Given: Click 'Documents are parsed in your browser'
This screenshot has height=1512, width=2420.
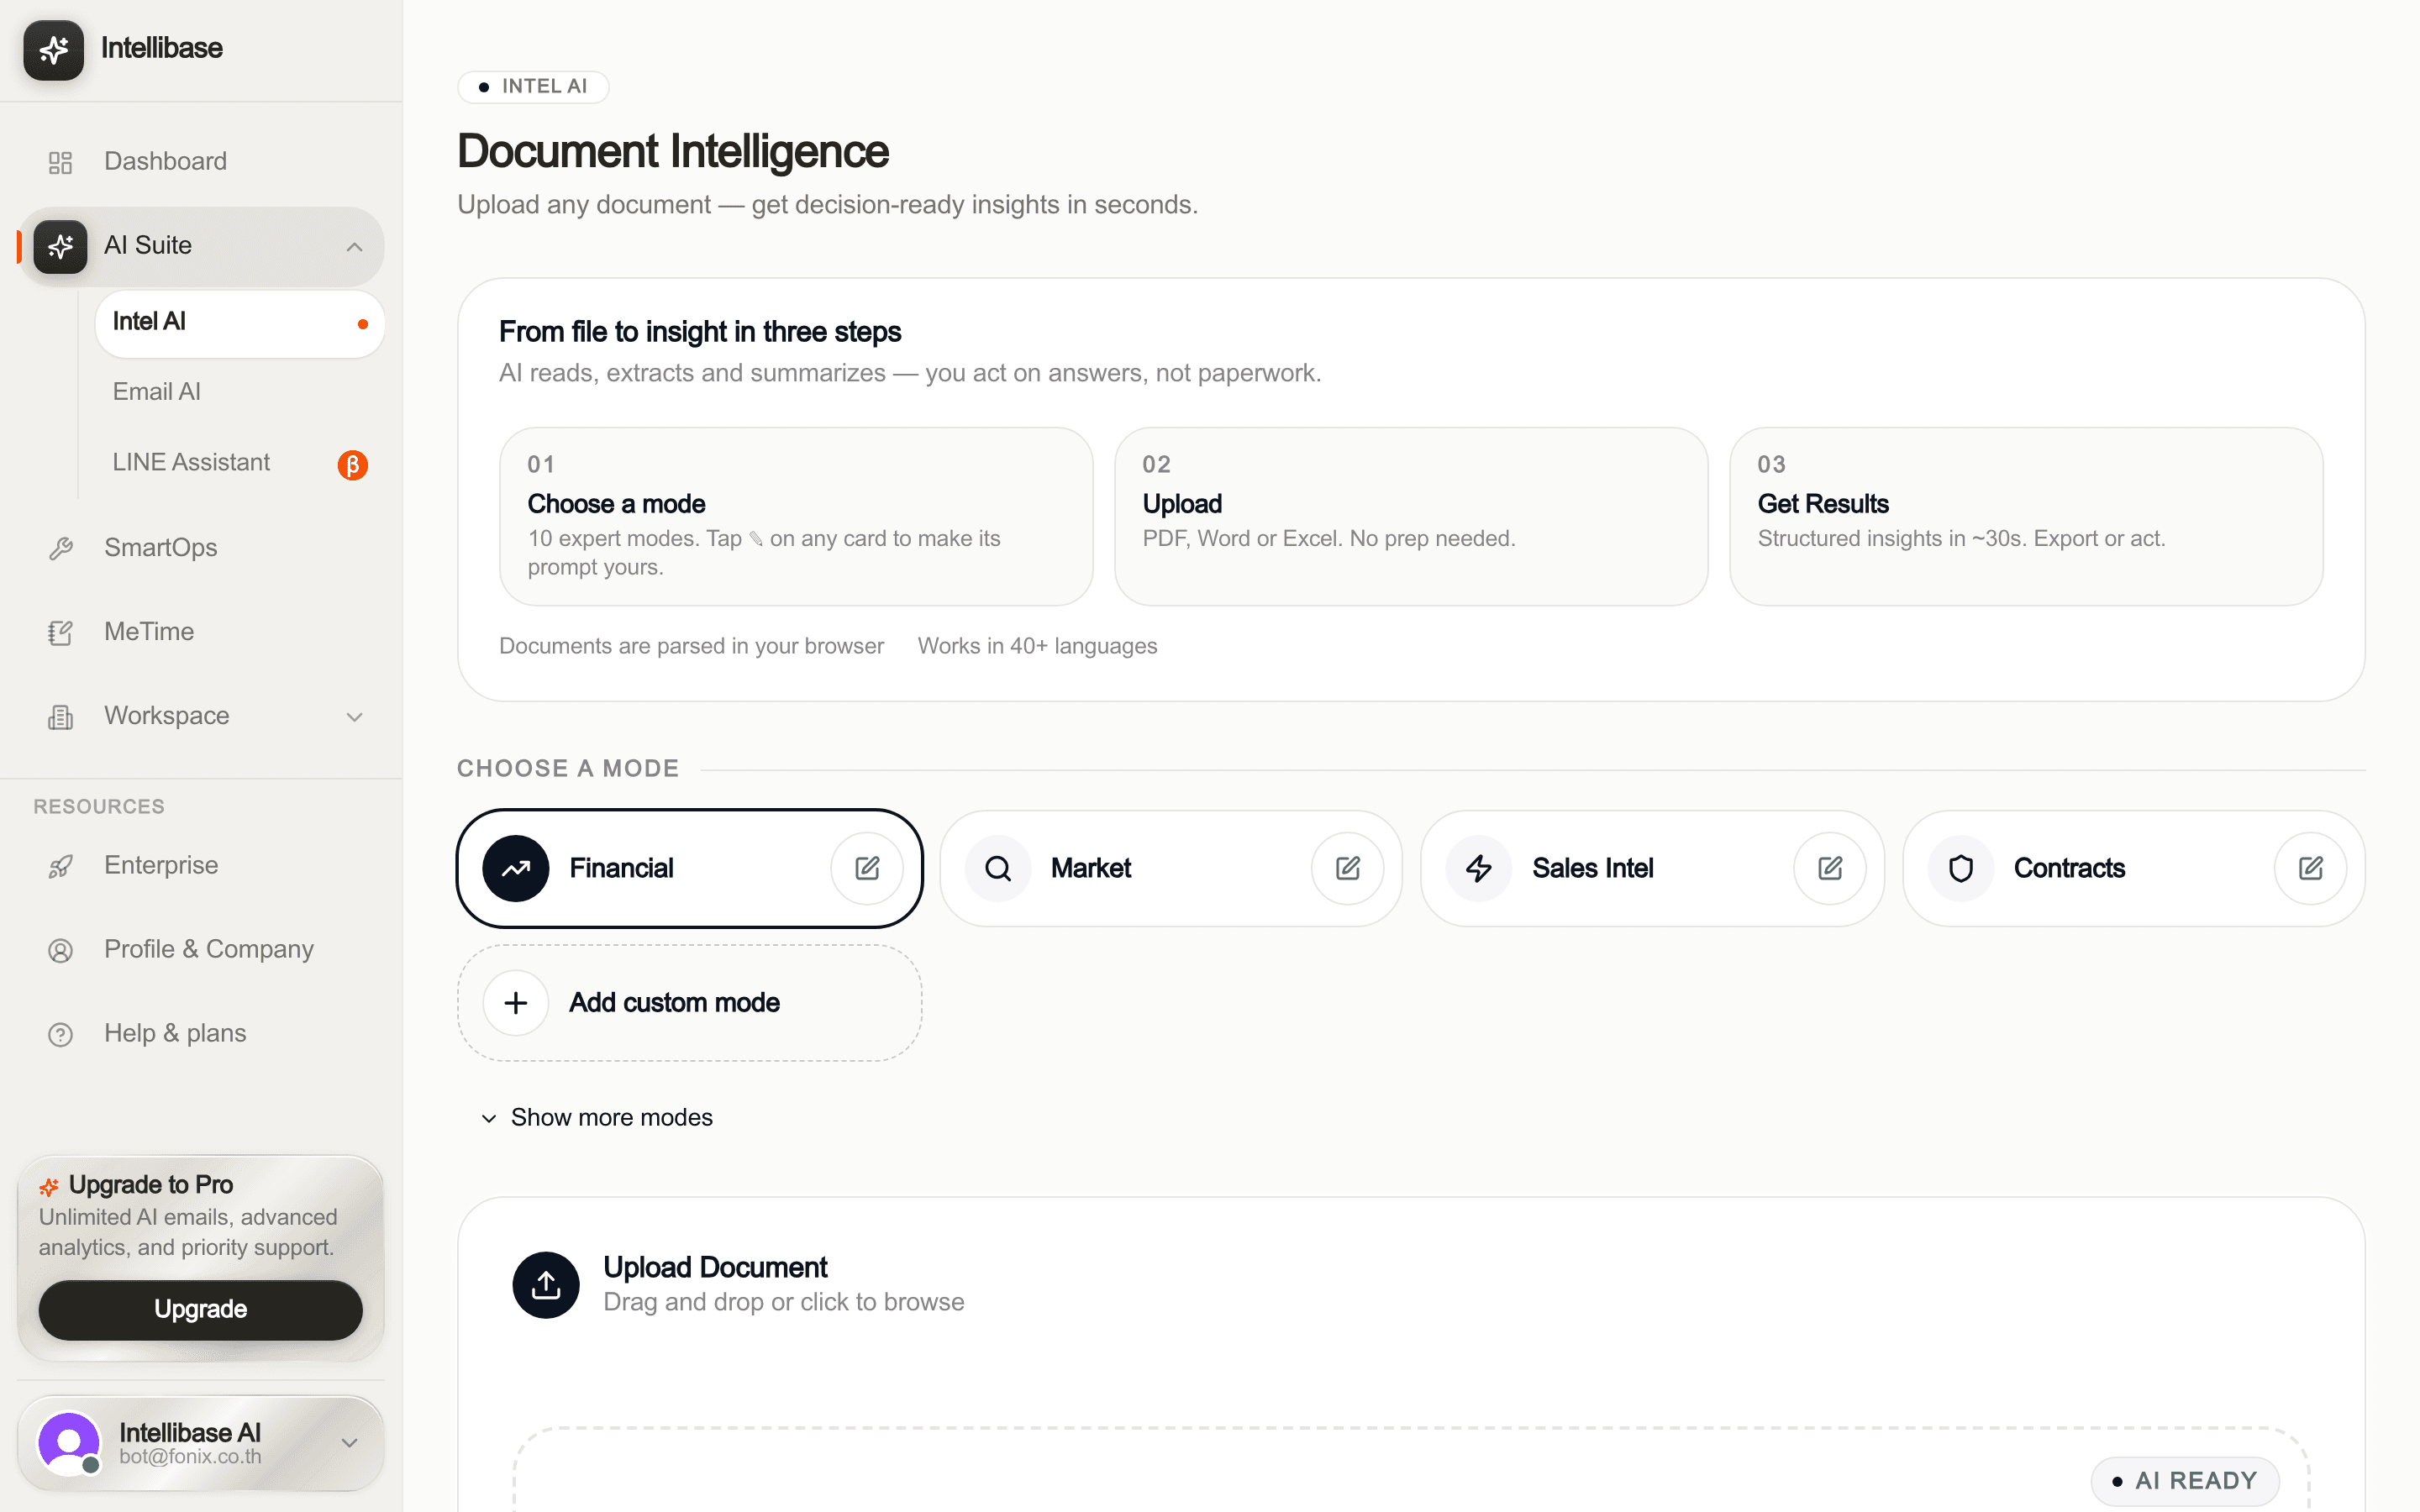Looking at the screenshot, I should pos(691,647).
